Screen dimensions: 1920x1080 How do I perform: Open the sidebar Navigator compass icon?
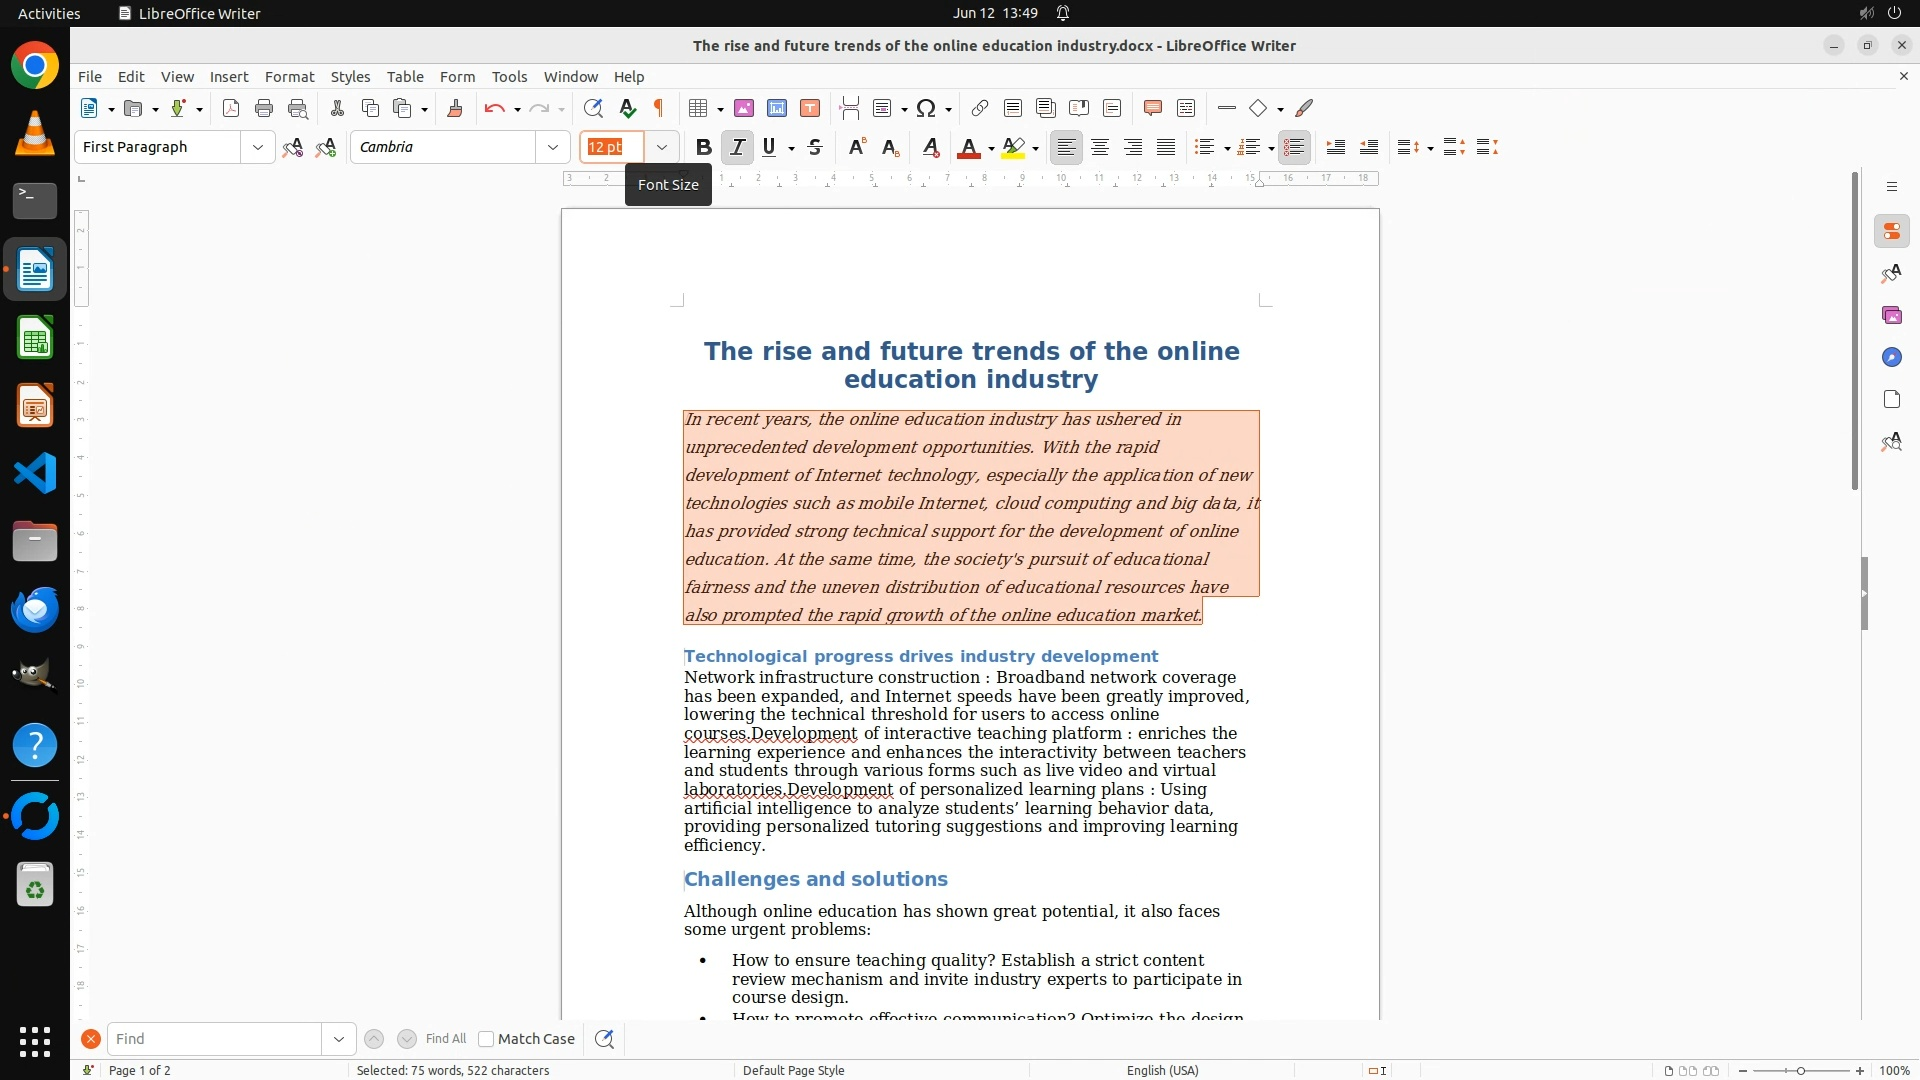pyautogui.click(x=1891, y=358)
